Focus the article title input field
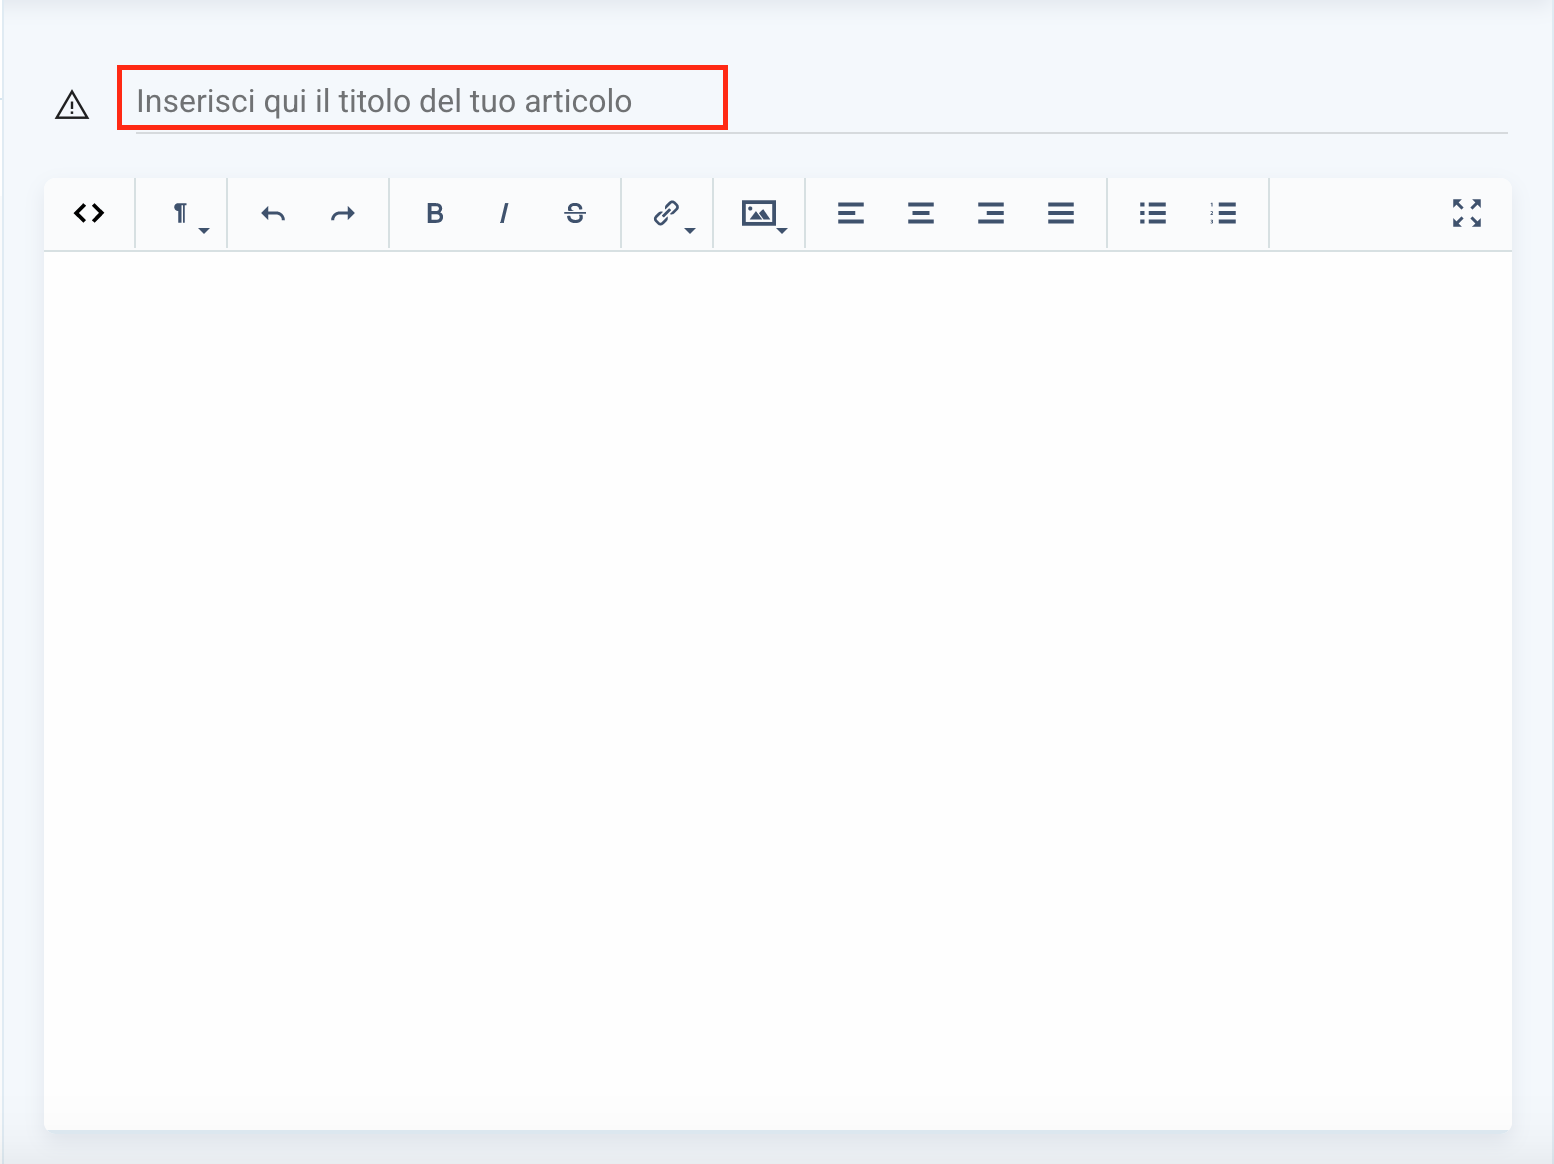The height and width of the screenshot is (1164, 1554). pyautogui.click(x=821, y=101)
